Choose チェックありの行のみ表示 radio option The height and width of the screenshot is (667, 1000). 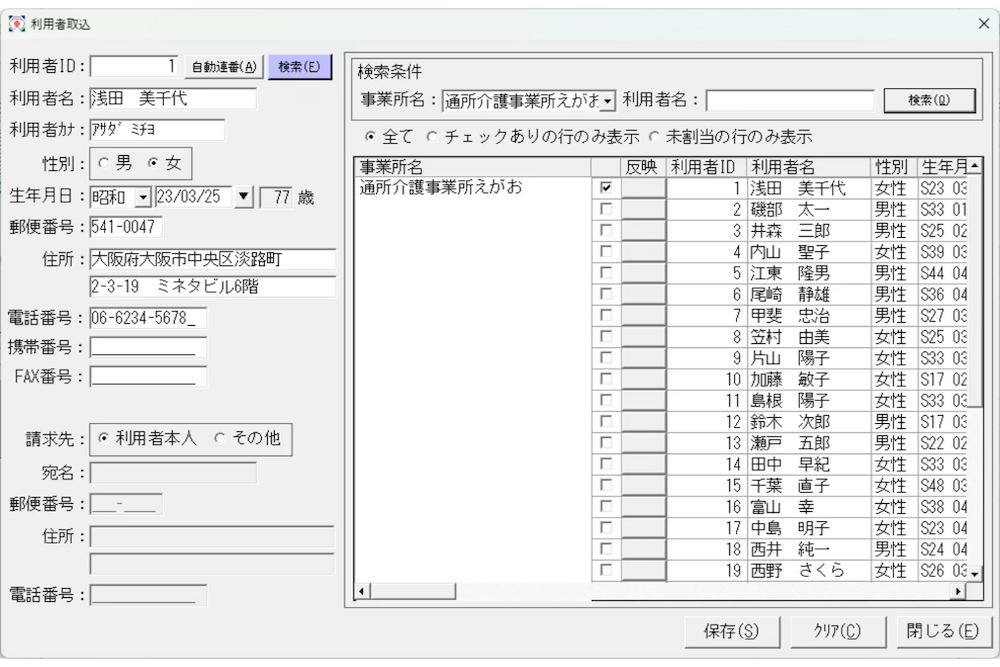[x=433, y=136]
